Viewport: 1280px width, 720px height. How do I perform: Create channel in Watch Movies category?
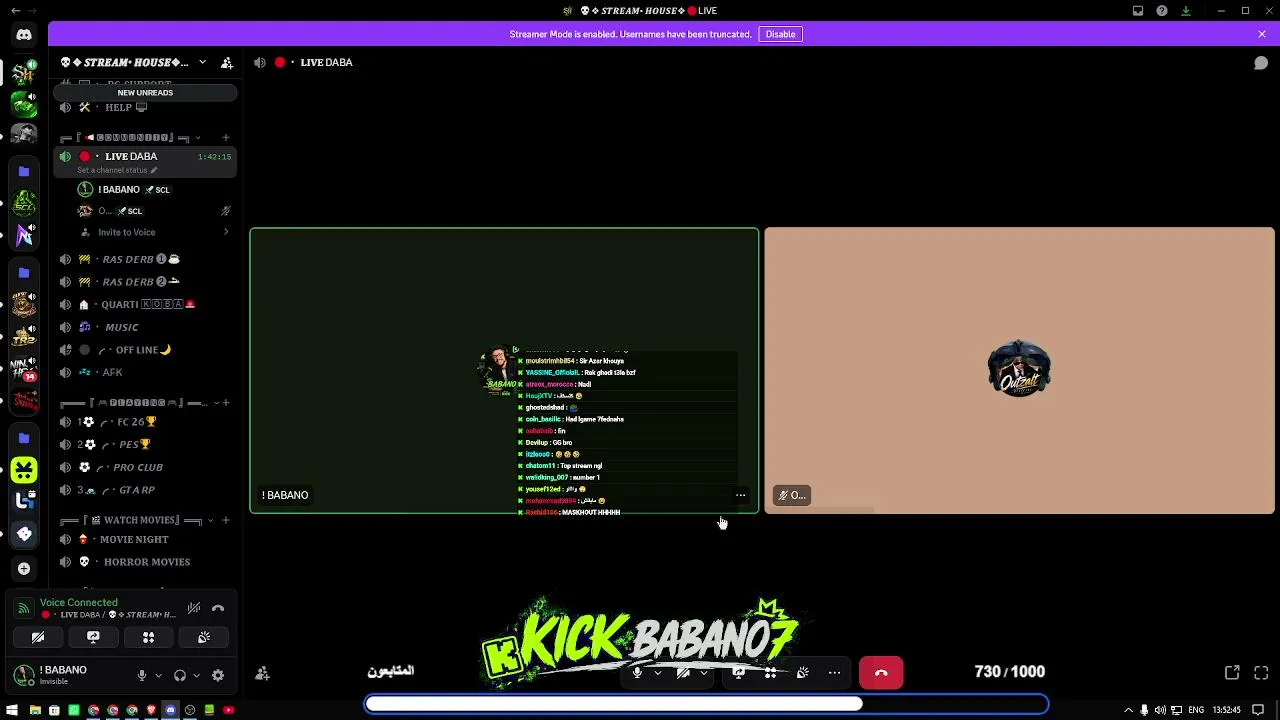pyautogui.click(x=225, y=520)
